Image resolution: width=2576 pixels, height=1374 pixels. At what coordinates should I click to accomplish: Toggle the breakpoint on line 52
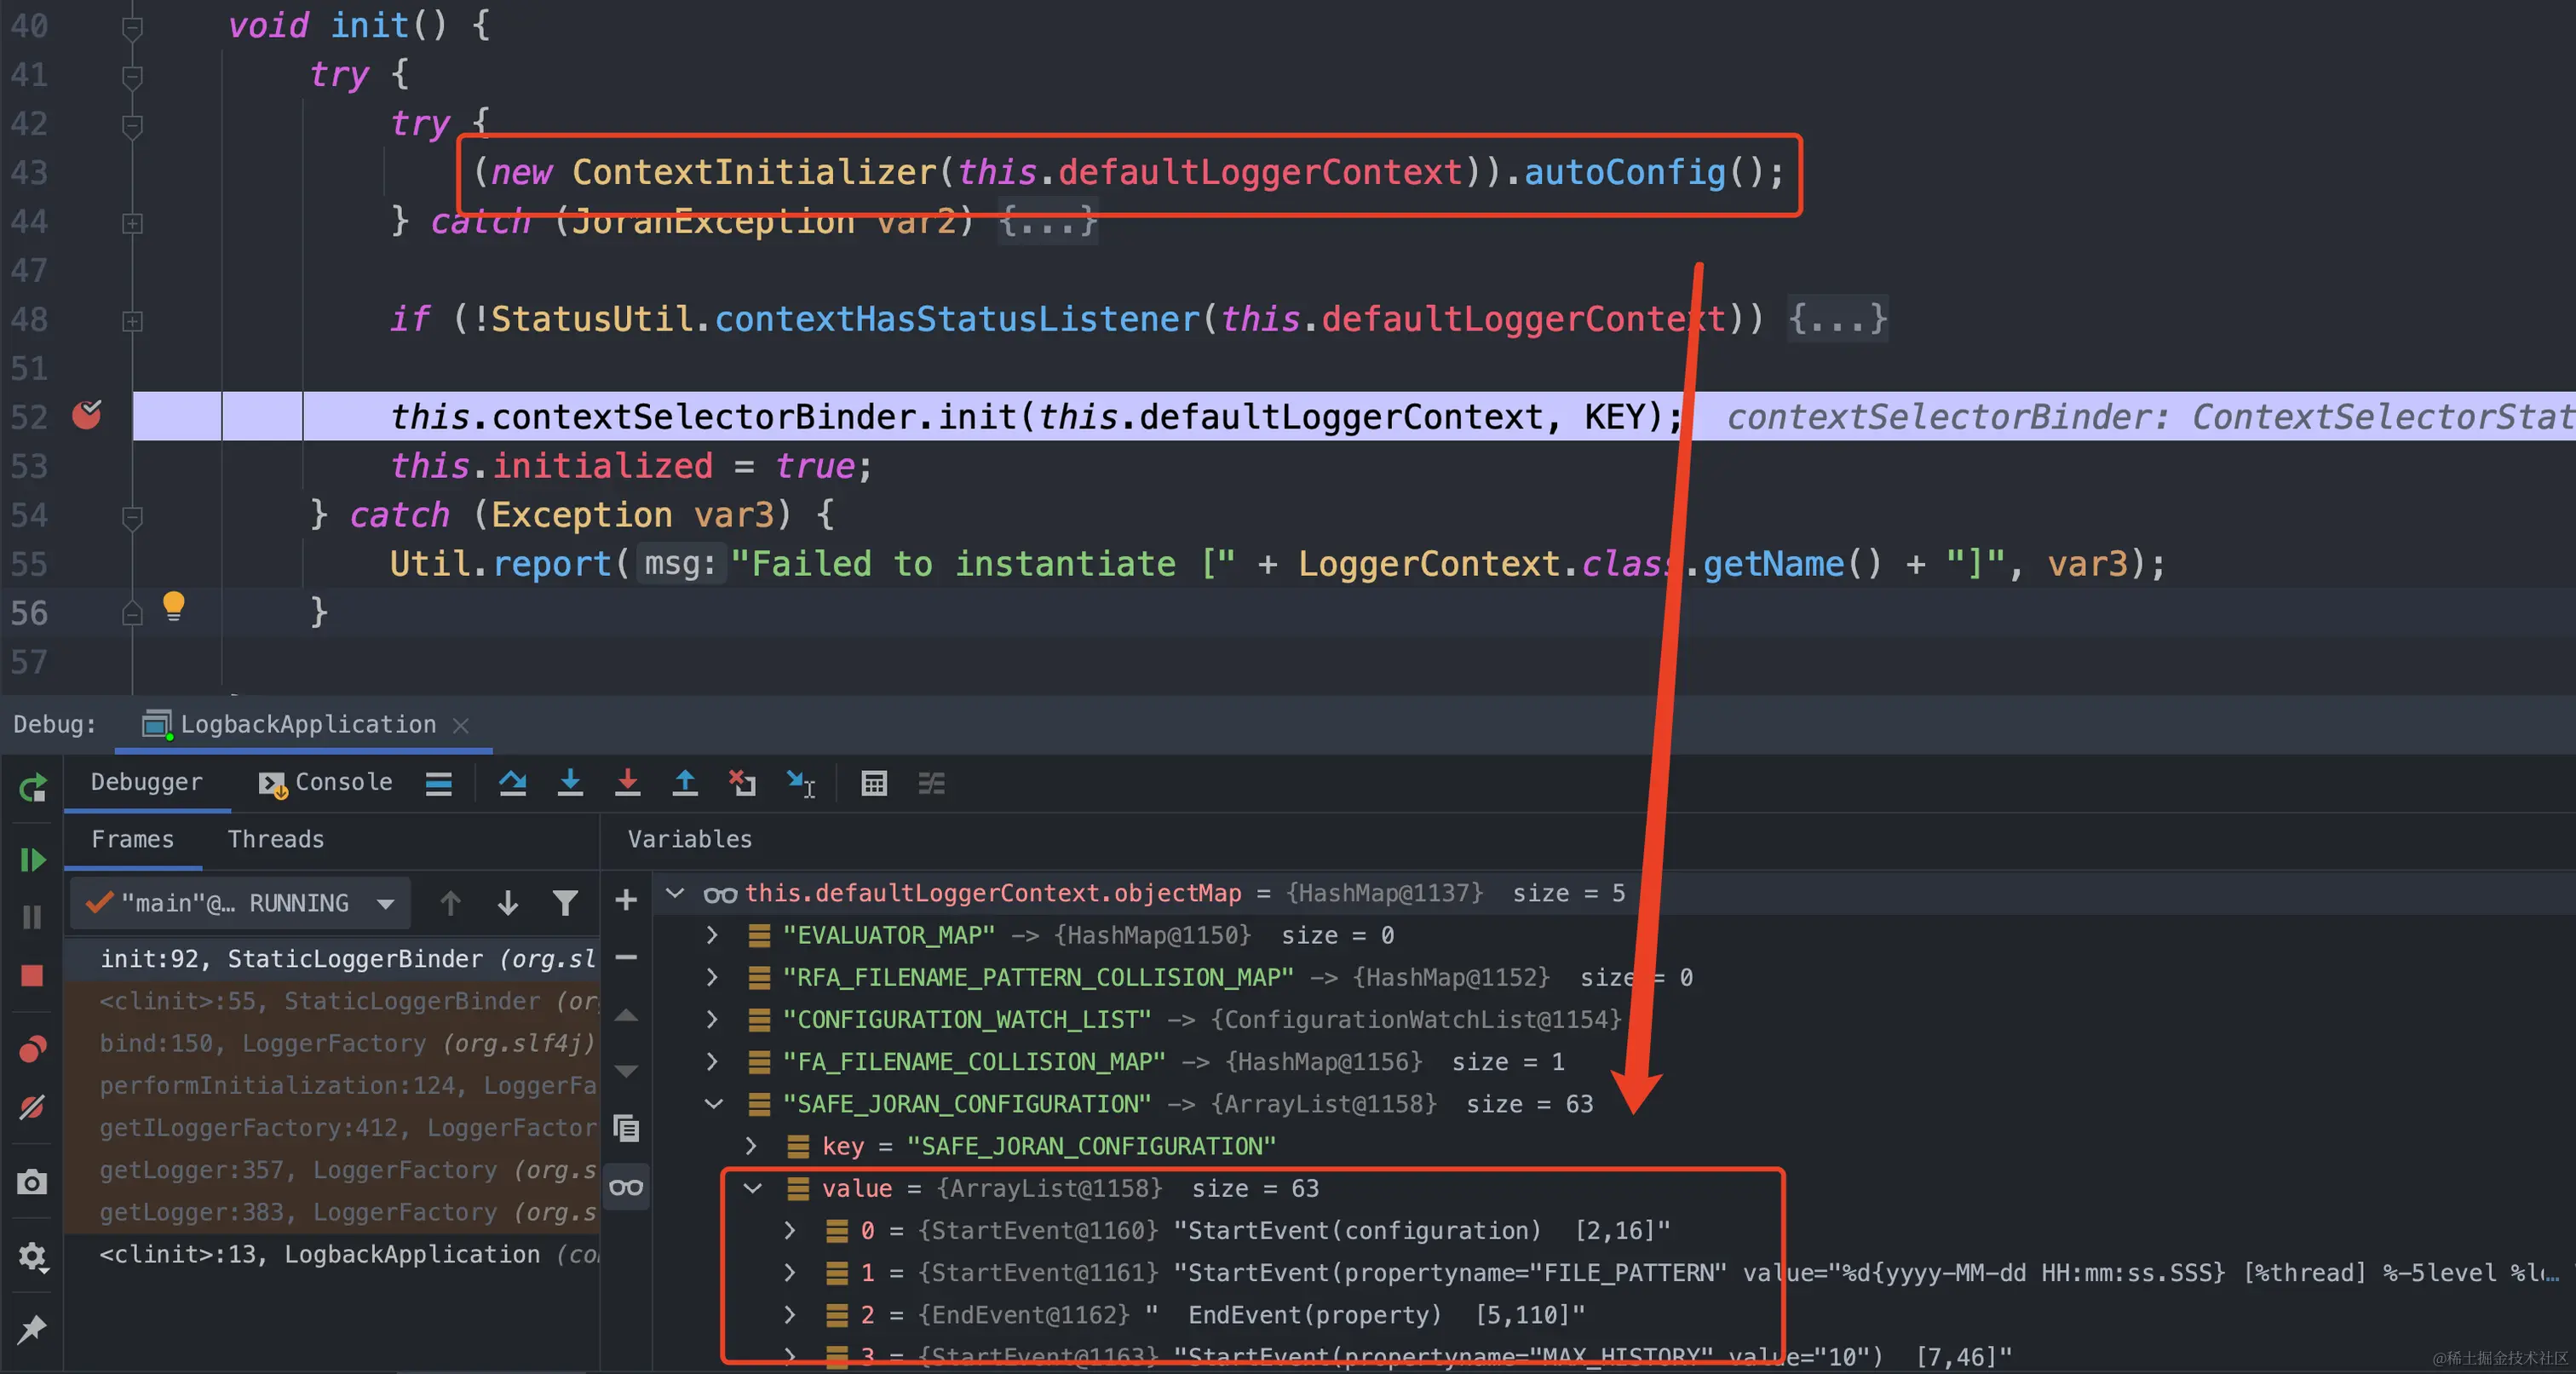click(87, 414)
